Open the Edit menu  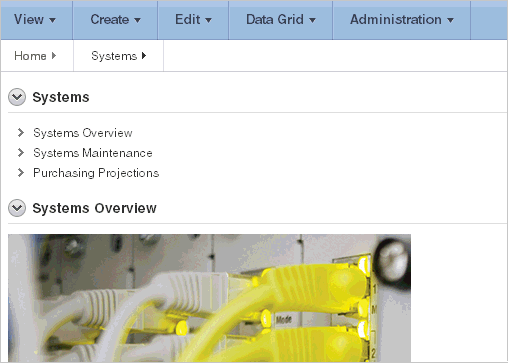(193, 20)
